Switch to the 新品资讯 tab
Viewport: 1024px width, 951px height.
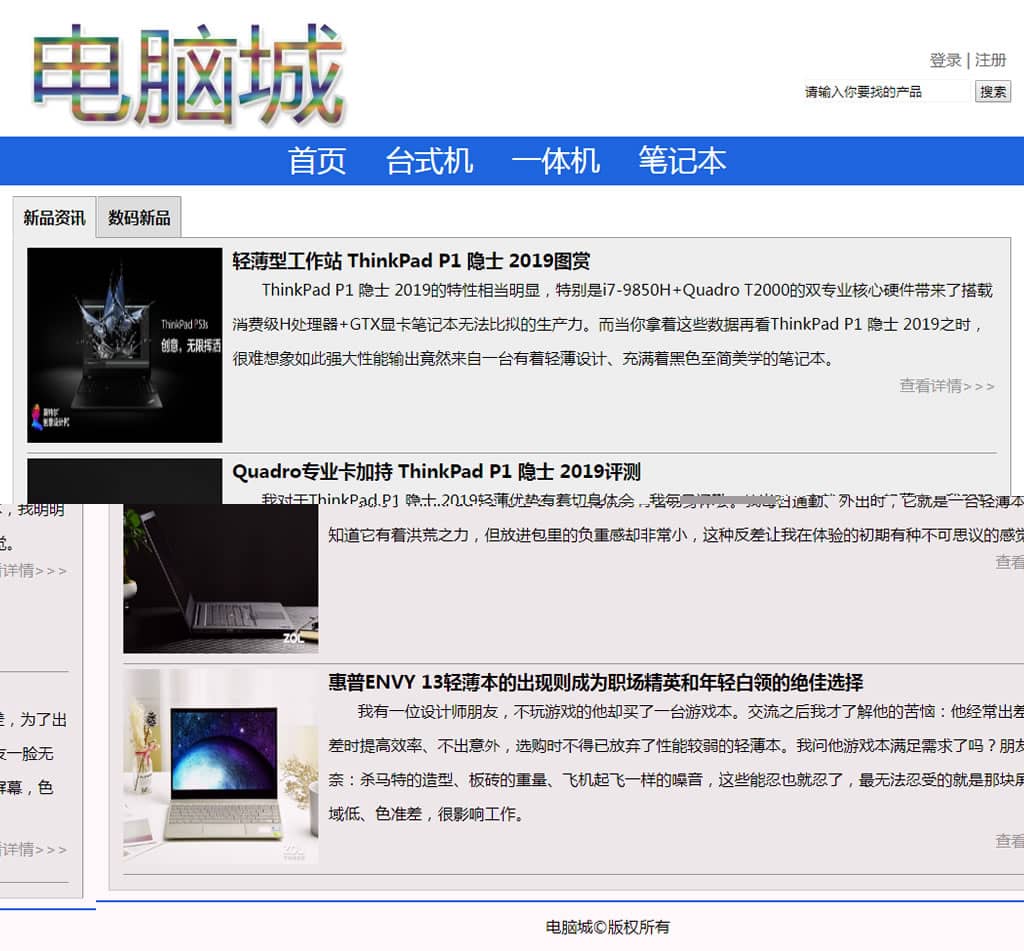tap(55, 218)
